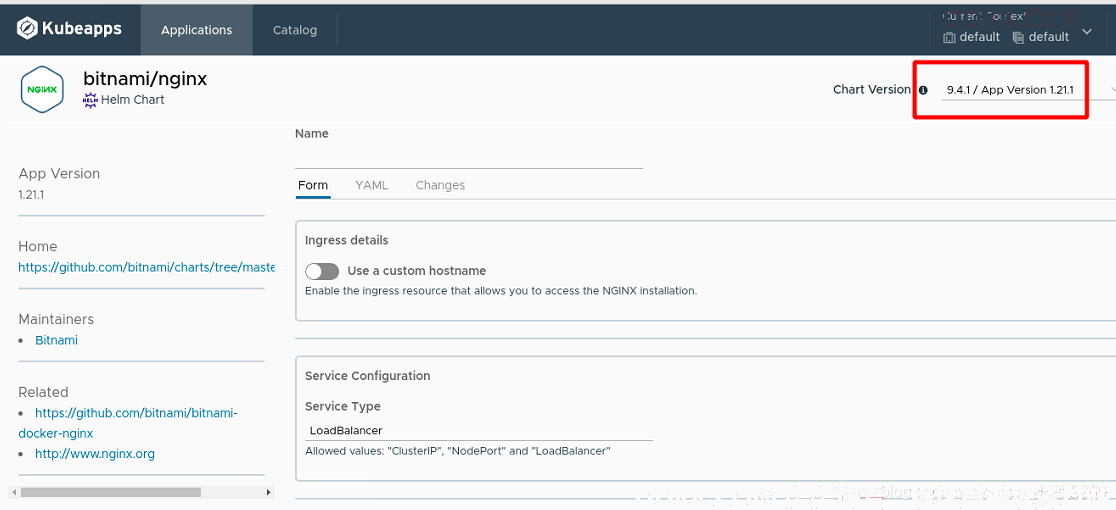Click the App Version 1.21.1 value
Screen dimensions: 1116x510
(31, 194)
